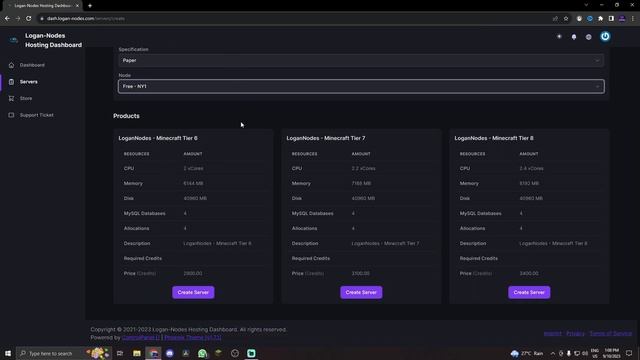Click the Servers sidebar icon
The height and width of the screenshot is (360, 640).
coord(11,82)
